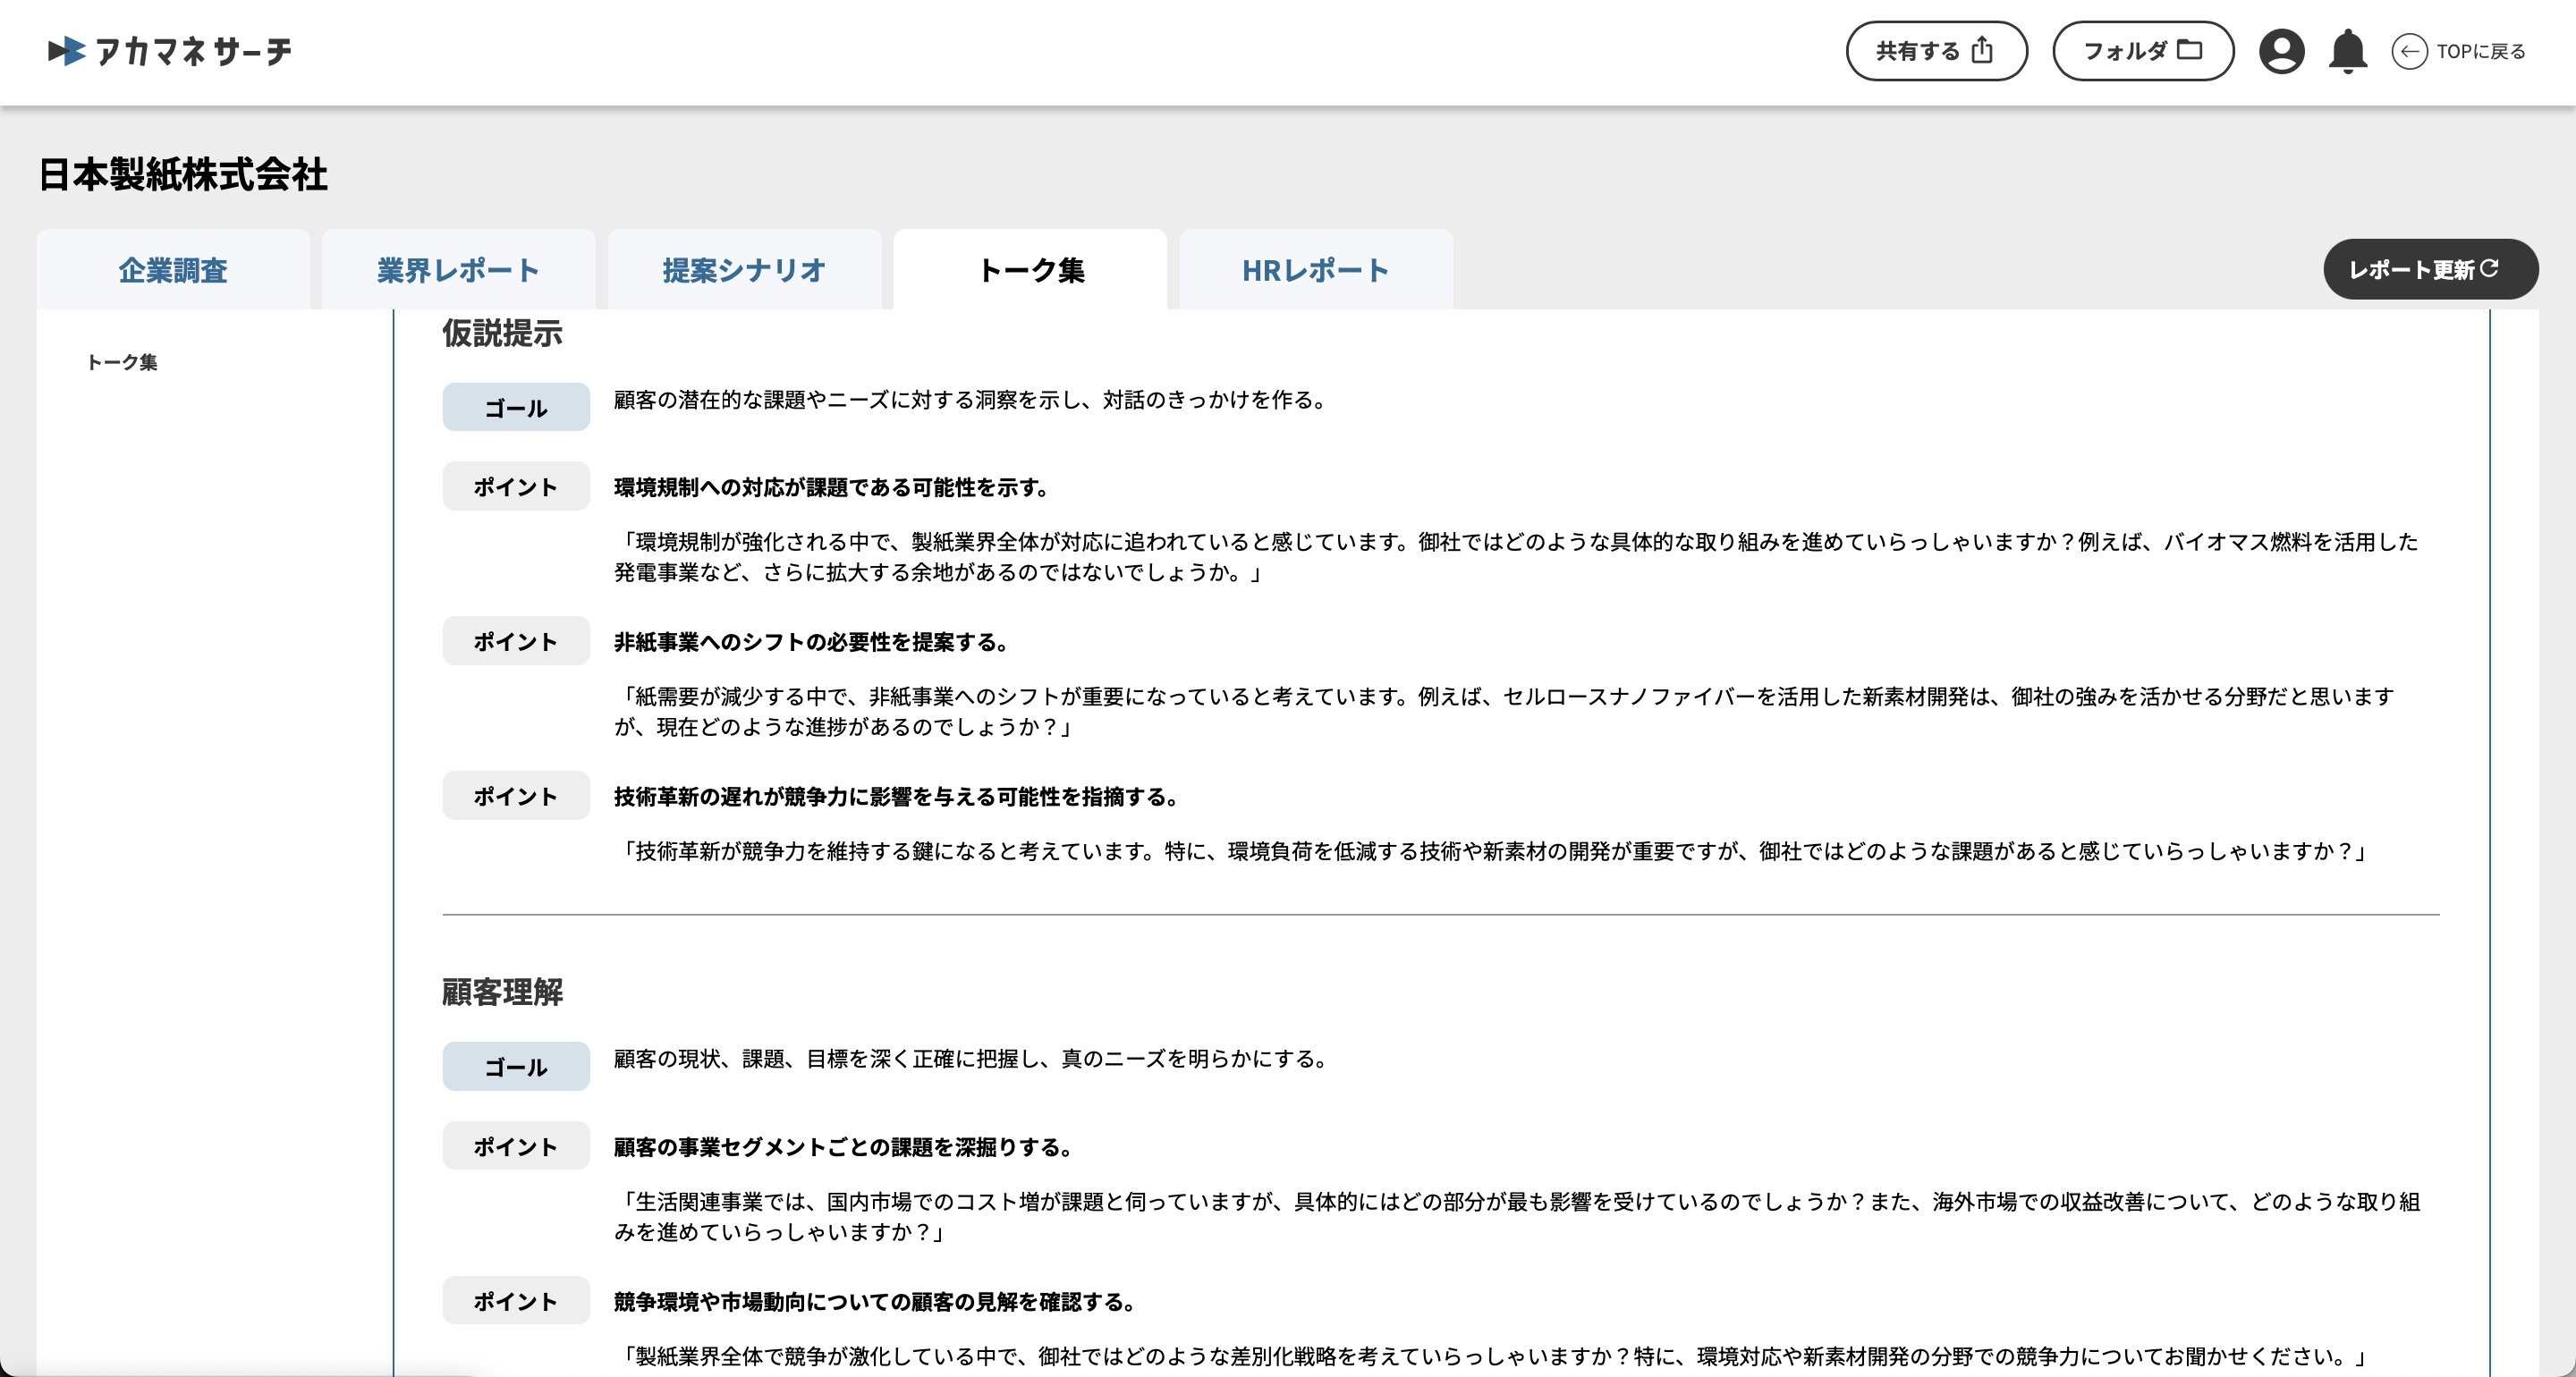Click ポイント label beside 顧客の事業セグメント
This screenshot has height=1377, width=2576.
[x=516, y=1146]
